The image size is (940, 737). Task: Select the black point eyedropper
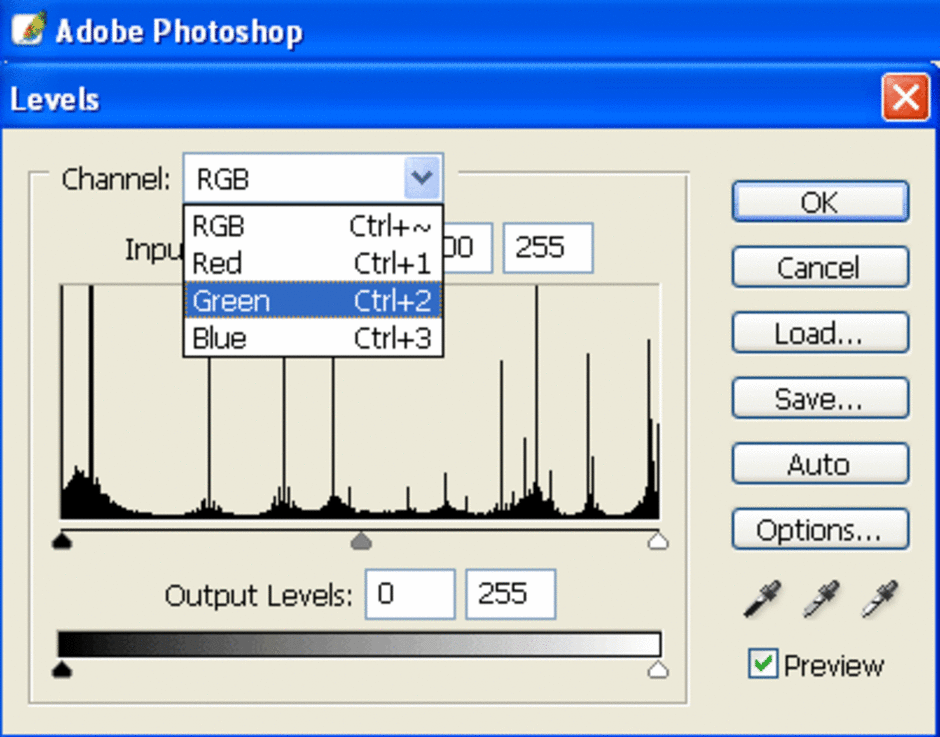pyautogui.click(x=762, y=598)
